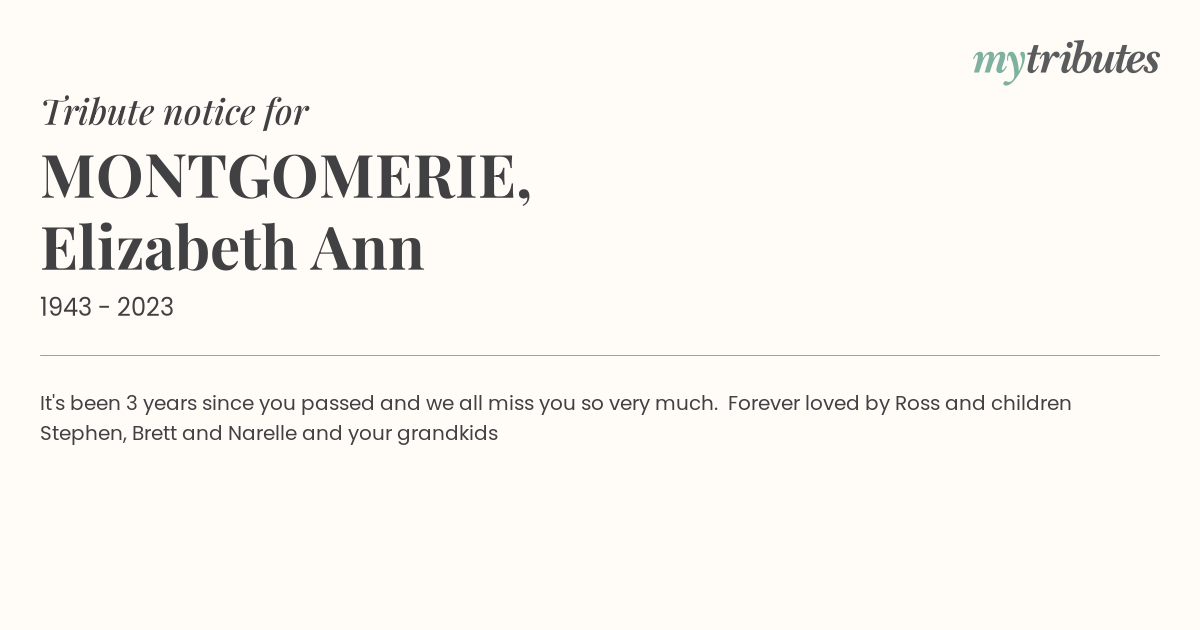Select the italic "Tribute notice for" heading

click(175, 112)
